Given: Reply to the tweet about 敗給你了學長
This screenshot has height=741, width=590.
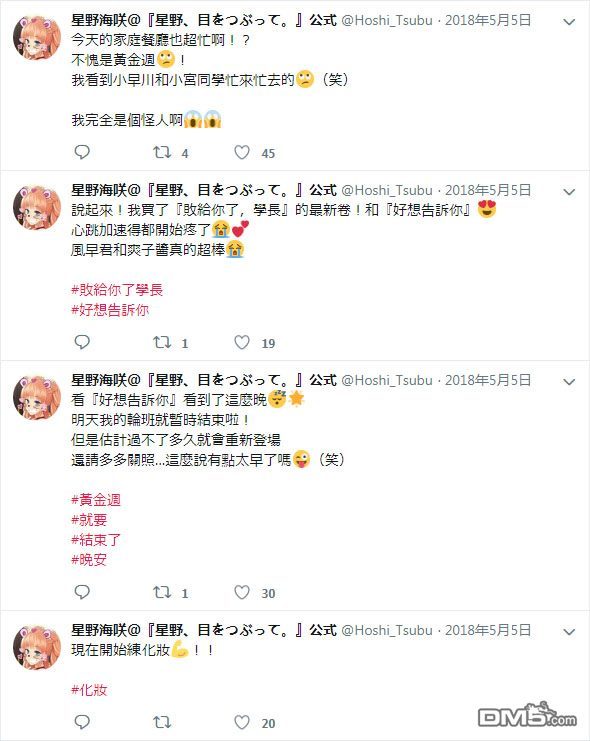Looking at the screenshot, I should [82, 342].
